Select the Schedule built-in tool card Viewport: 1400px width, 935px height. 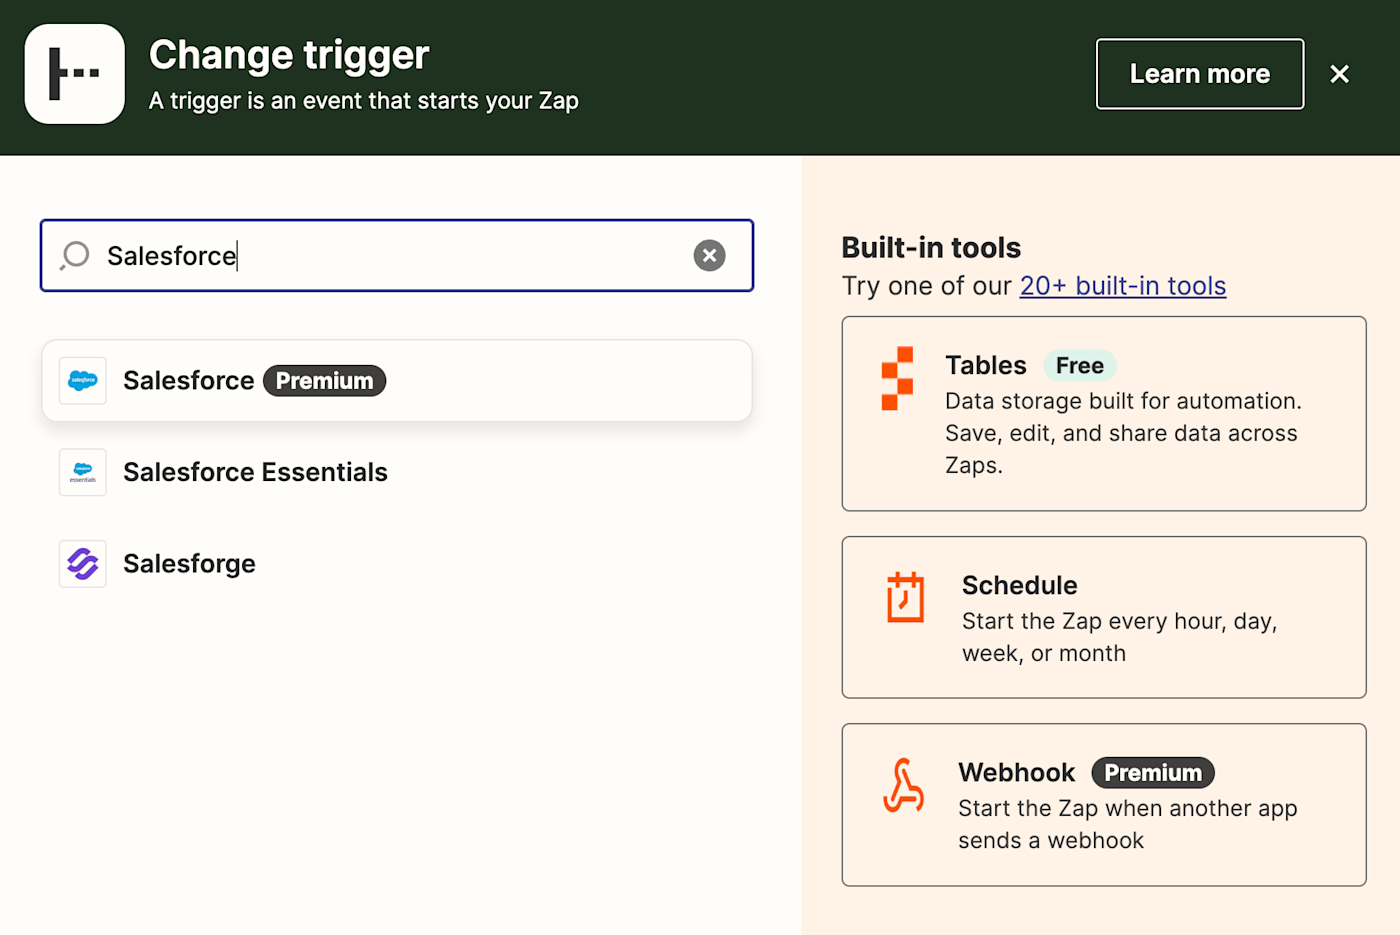pos(1103,617)
